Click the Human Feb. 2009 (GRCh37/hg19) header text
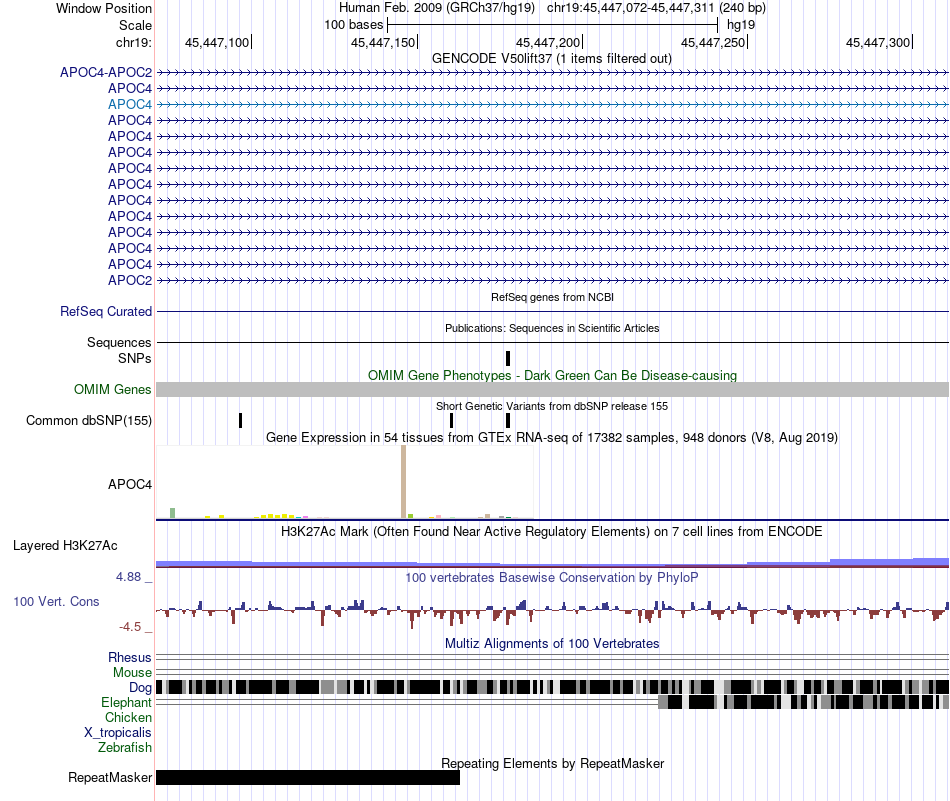This screenshot has height=801, width=950. point(437,8)
